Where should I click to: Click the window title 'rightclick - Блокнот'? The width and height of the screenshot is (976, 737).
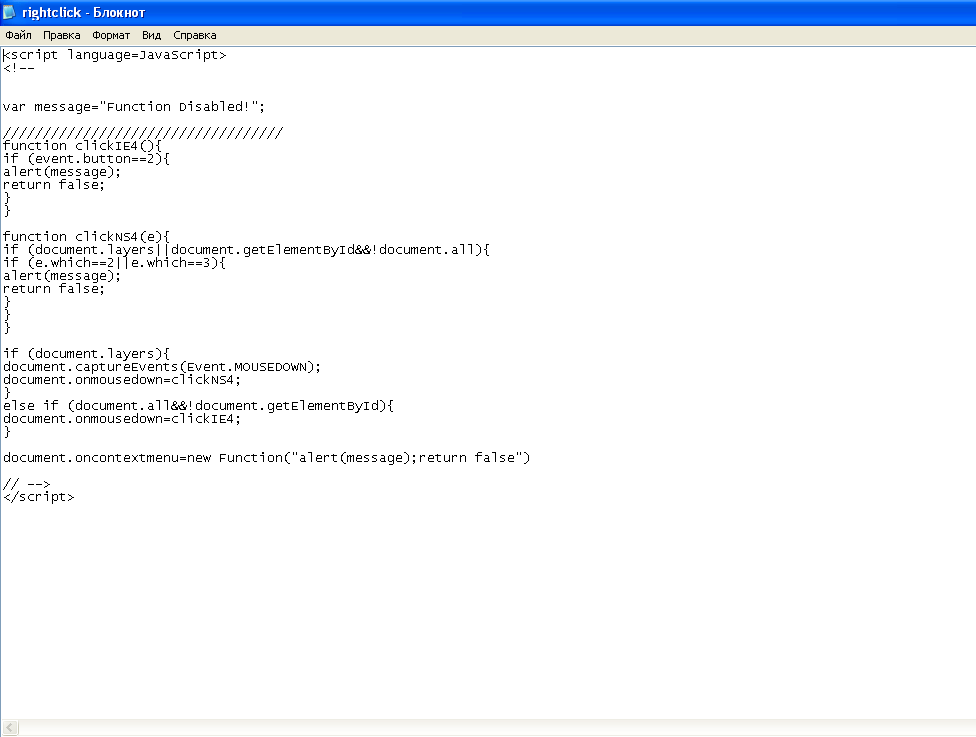pyautogui.click(x=83, y=12)
